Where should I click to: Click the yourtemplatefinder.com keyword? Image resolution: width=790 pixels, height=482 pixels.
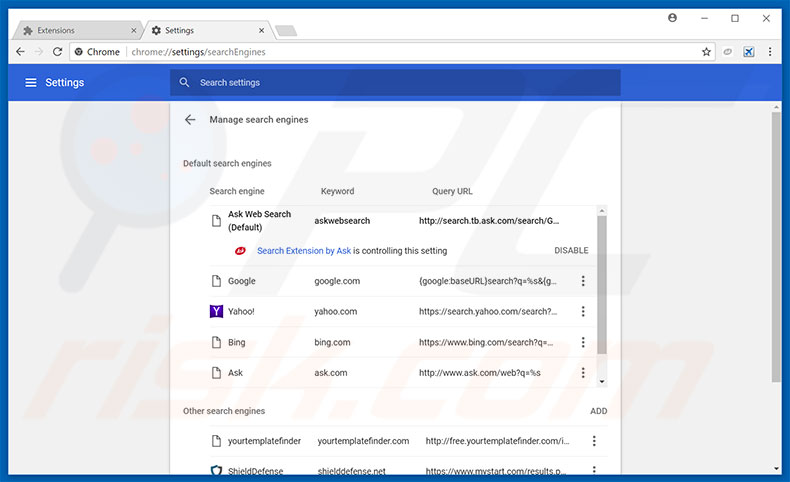tap(363, 441)
